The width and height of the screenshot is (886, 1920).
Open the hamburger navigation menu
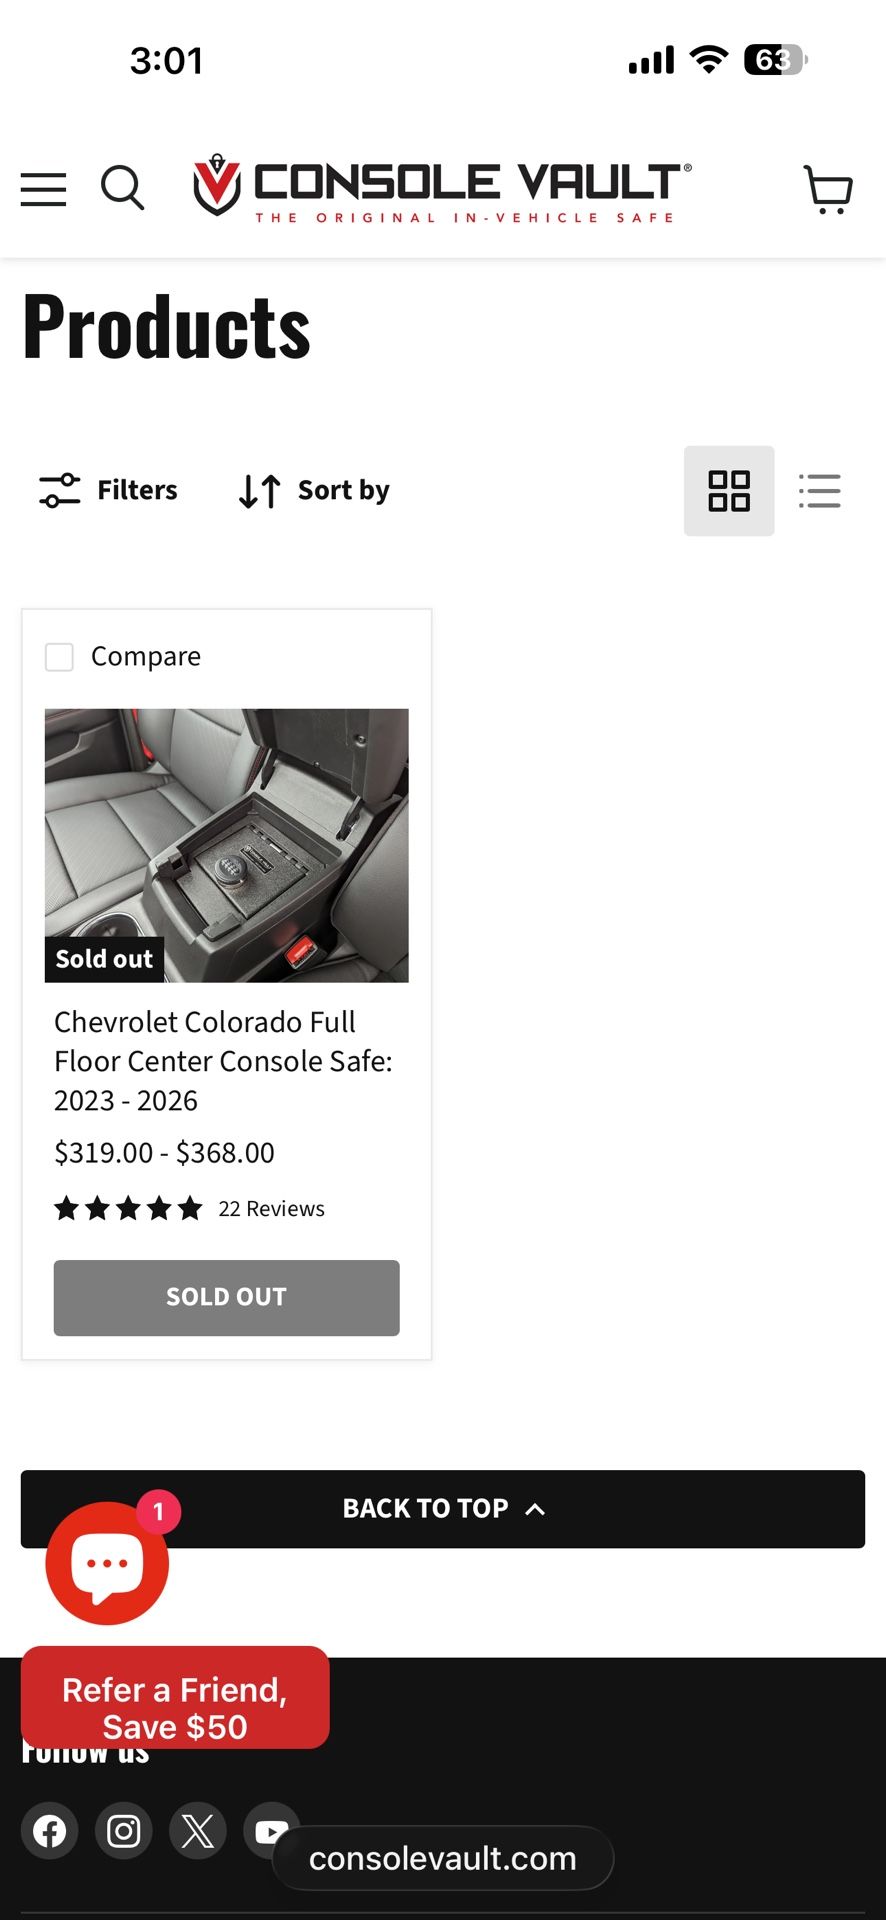click(x=43, y=188)
